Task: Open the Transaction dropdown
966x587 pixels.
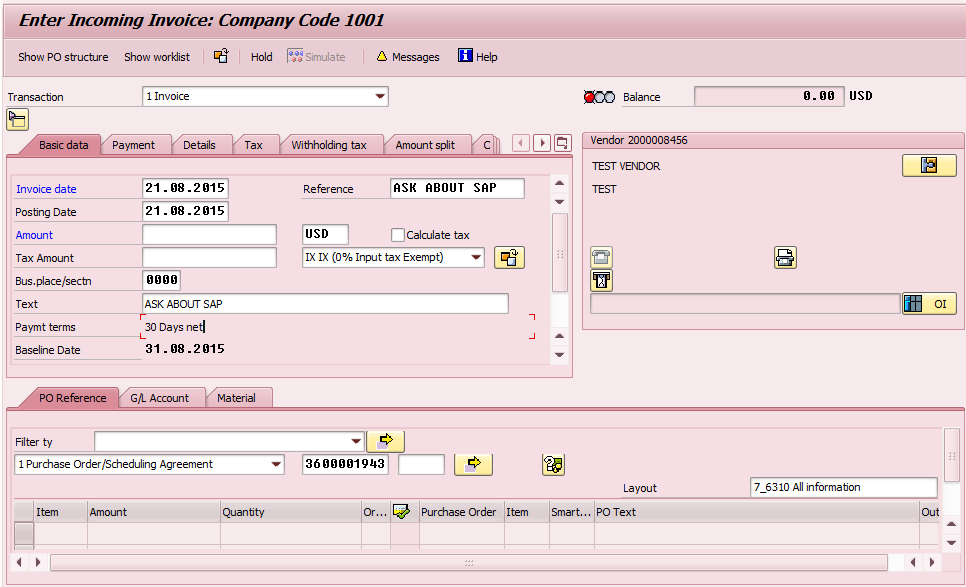Action: 381,96
